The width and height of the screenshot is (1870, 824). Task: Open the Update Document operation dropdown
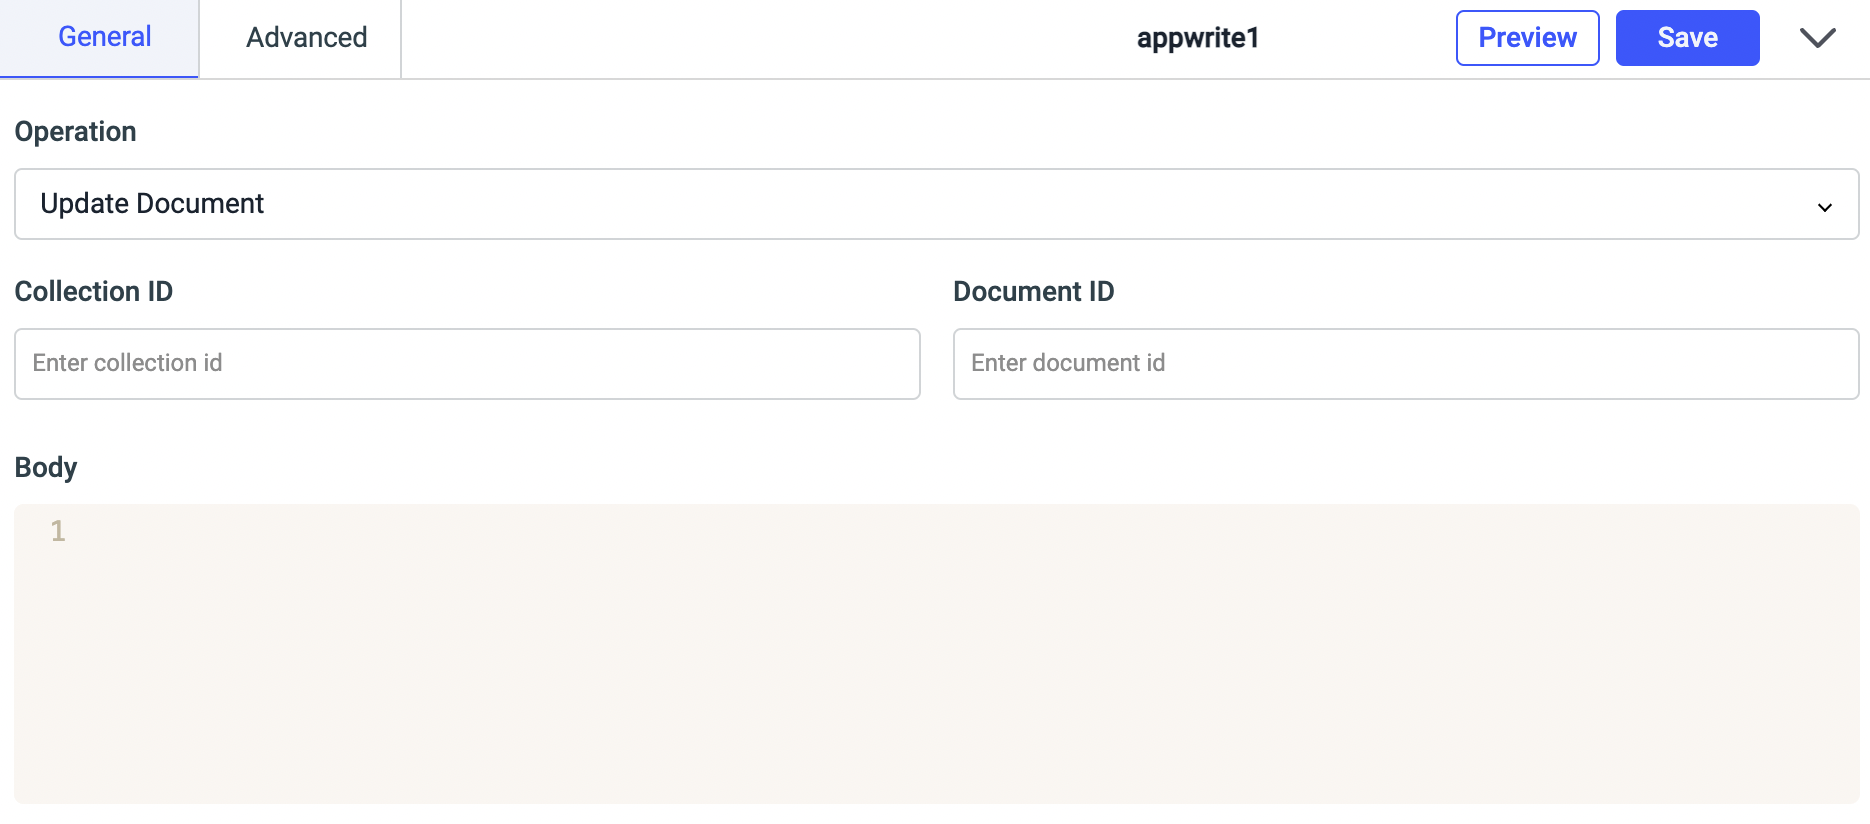[935, 204]
